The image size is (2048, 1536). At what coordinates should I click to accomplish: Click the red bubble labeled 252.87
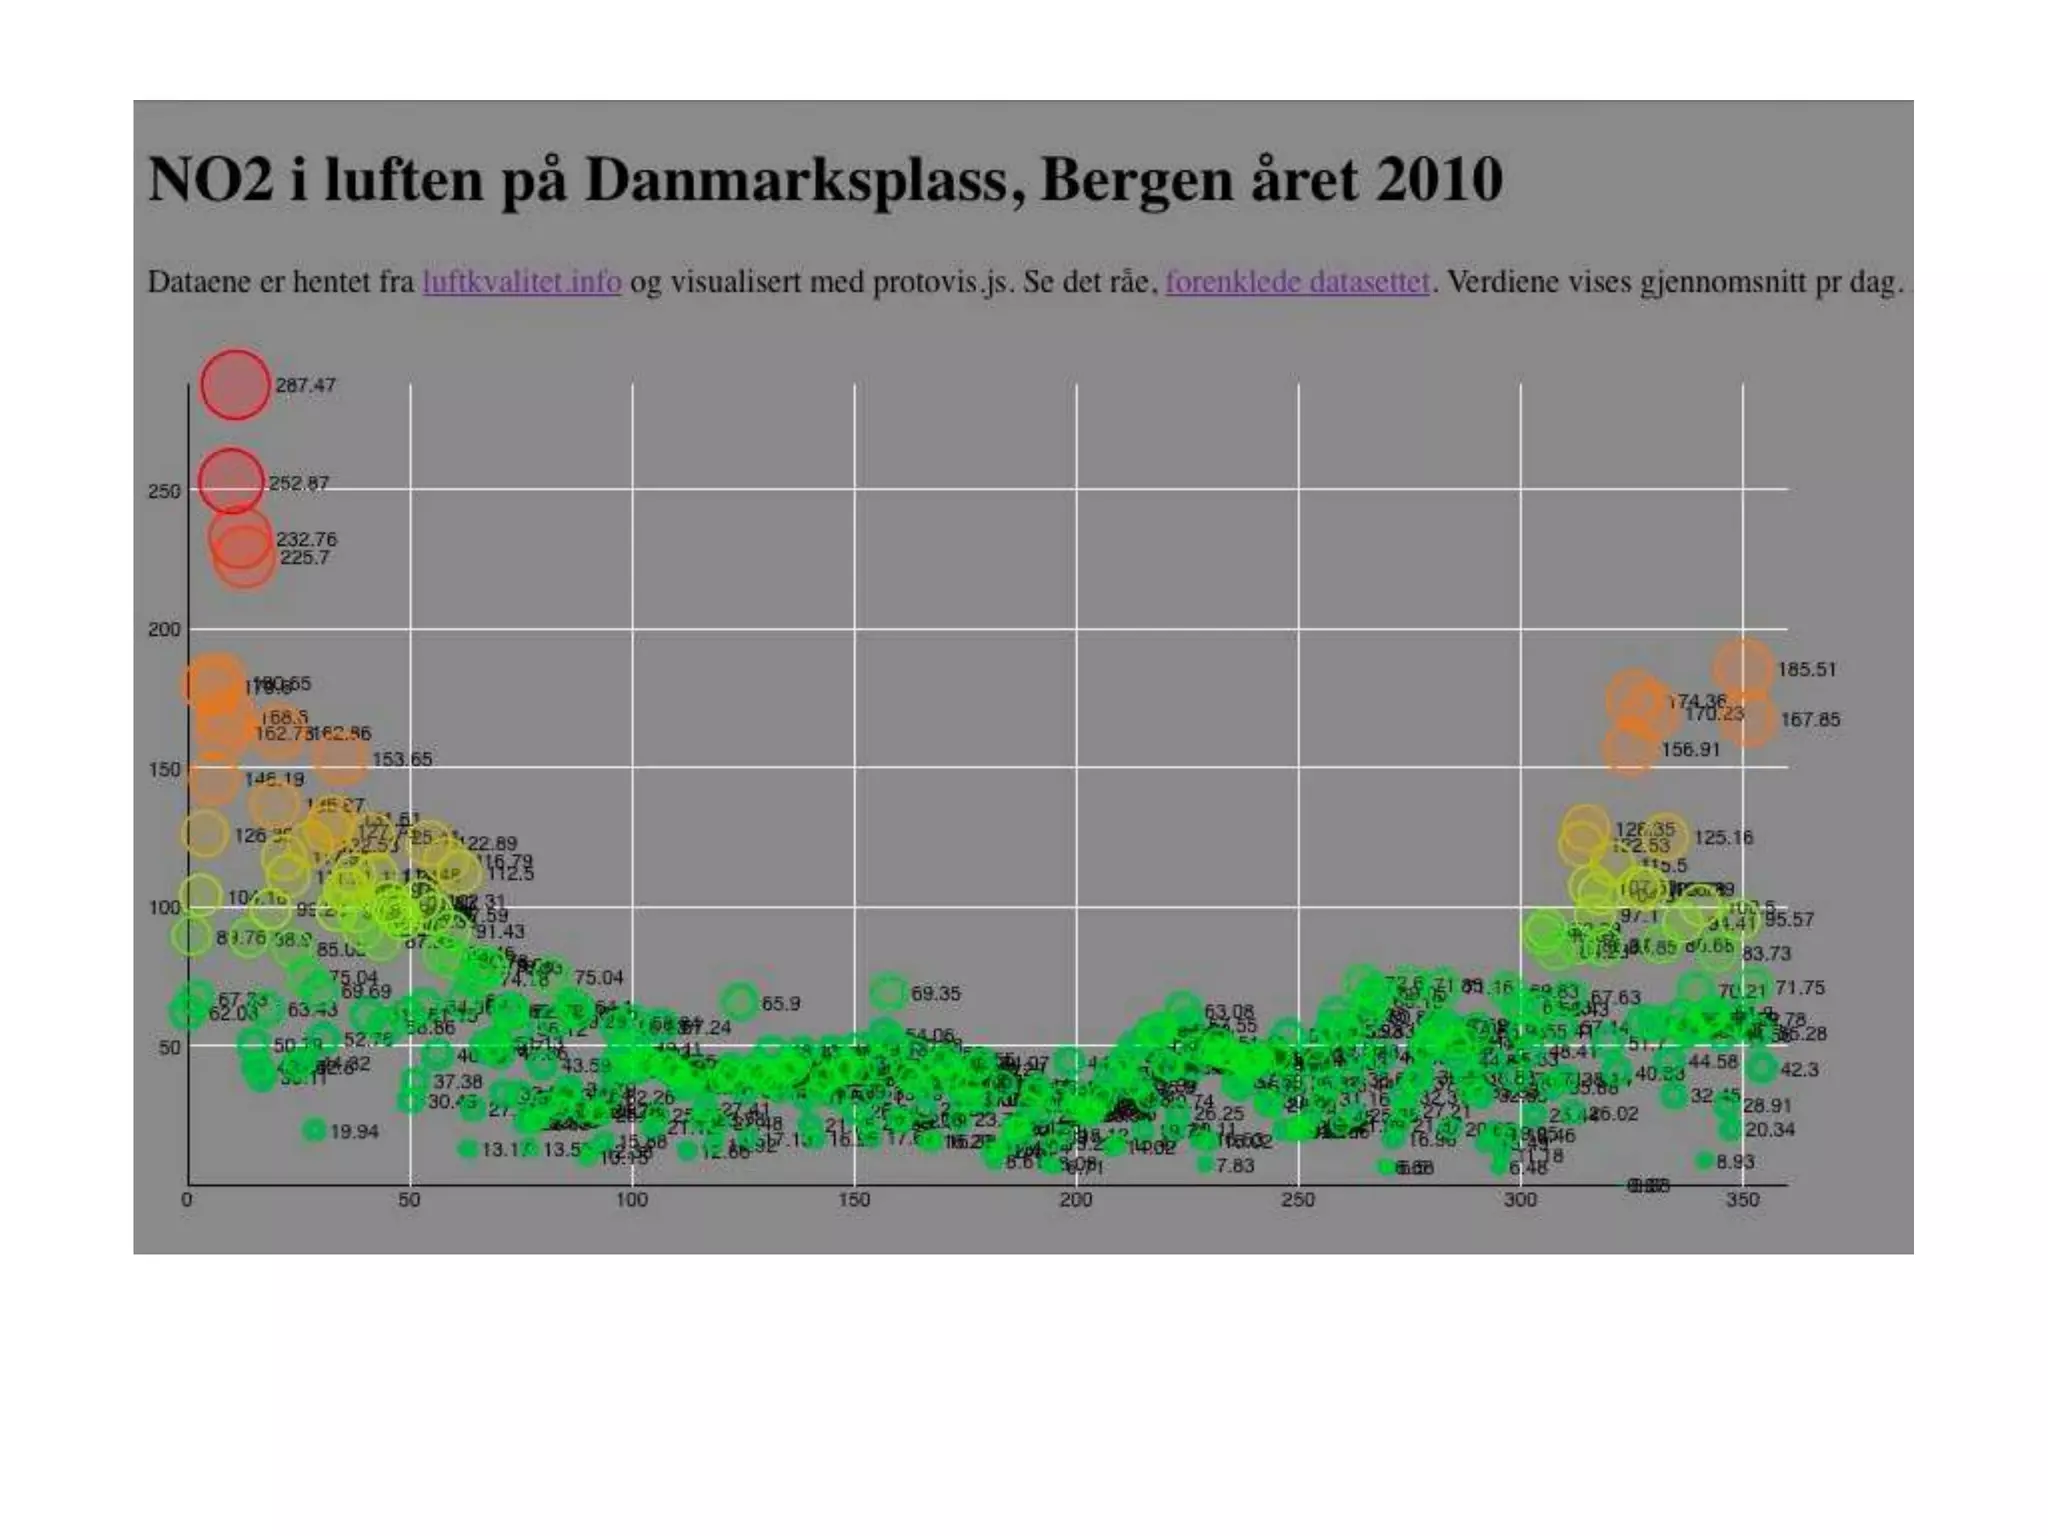pyautogui.click(x=231, y=482)
